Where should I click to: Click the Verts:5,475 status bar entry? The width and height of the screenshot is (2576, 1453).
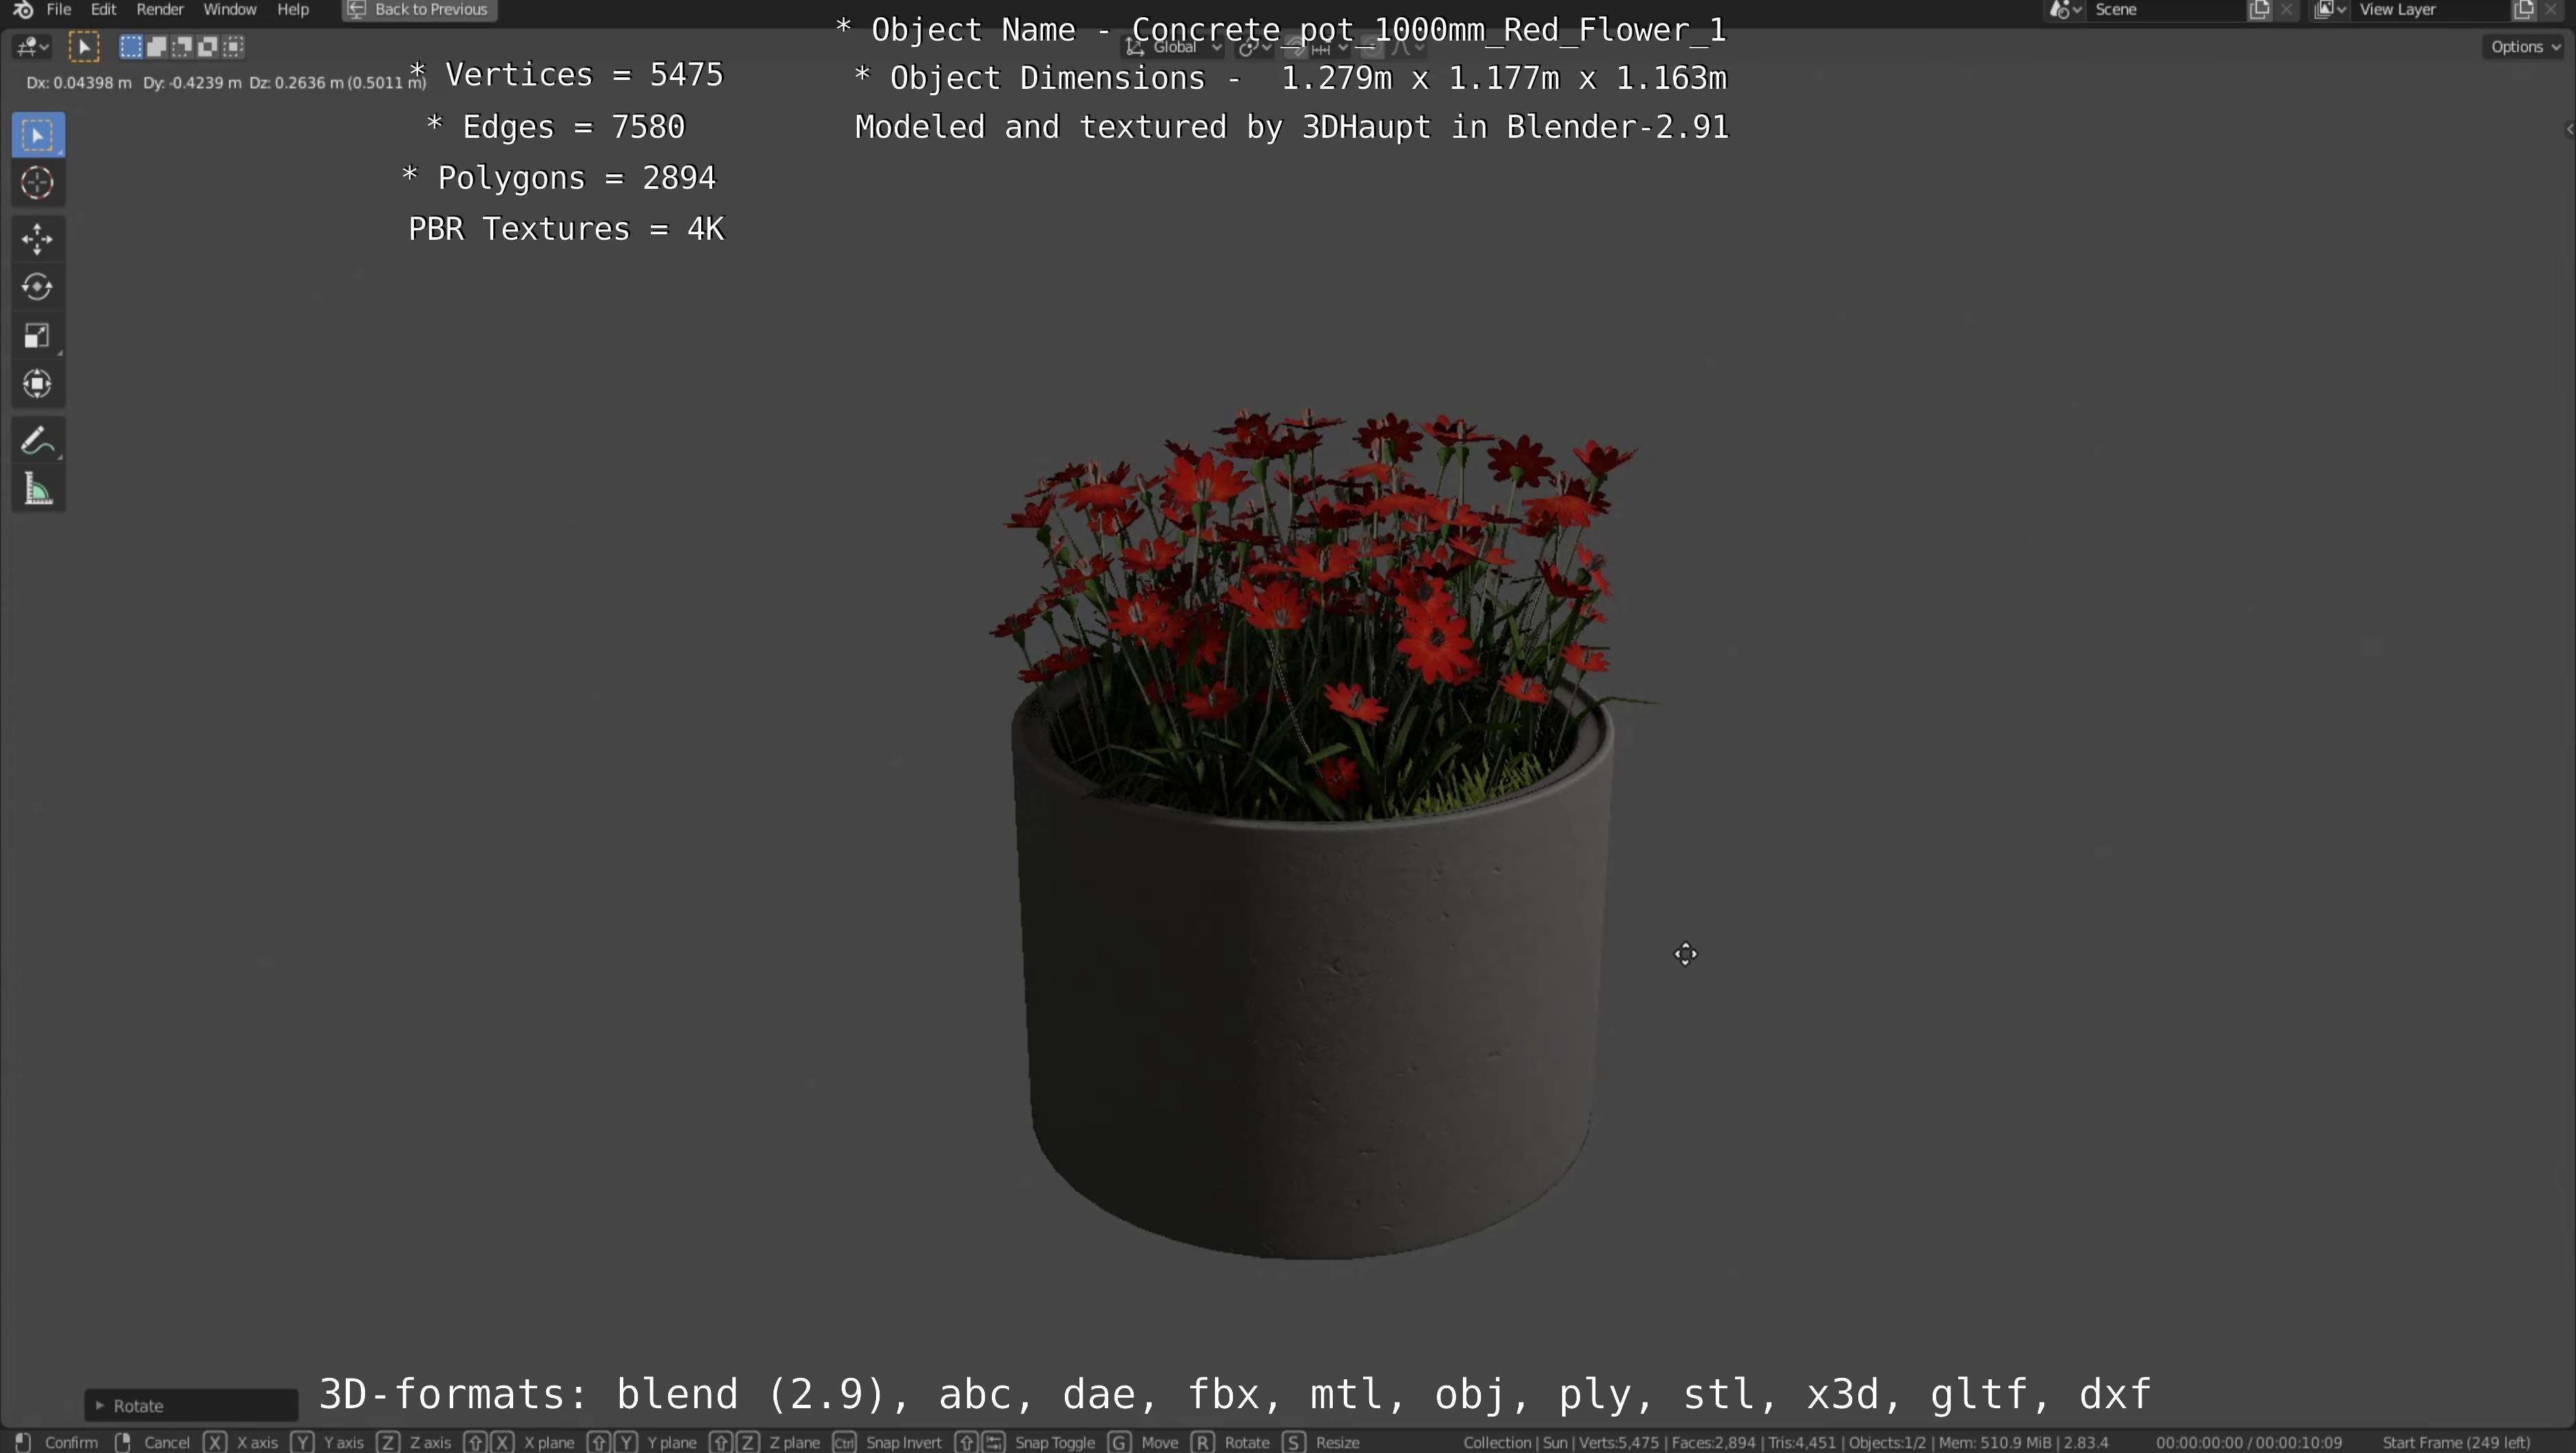click(1619, 1442)
